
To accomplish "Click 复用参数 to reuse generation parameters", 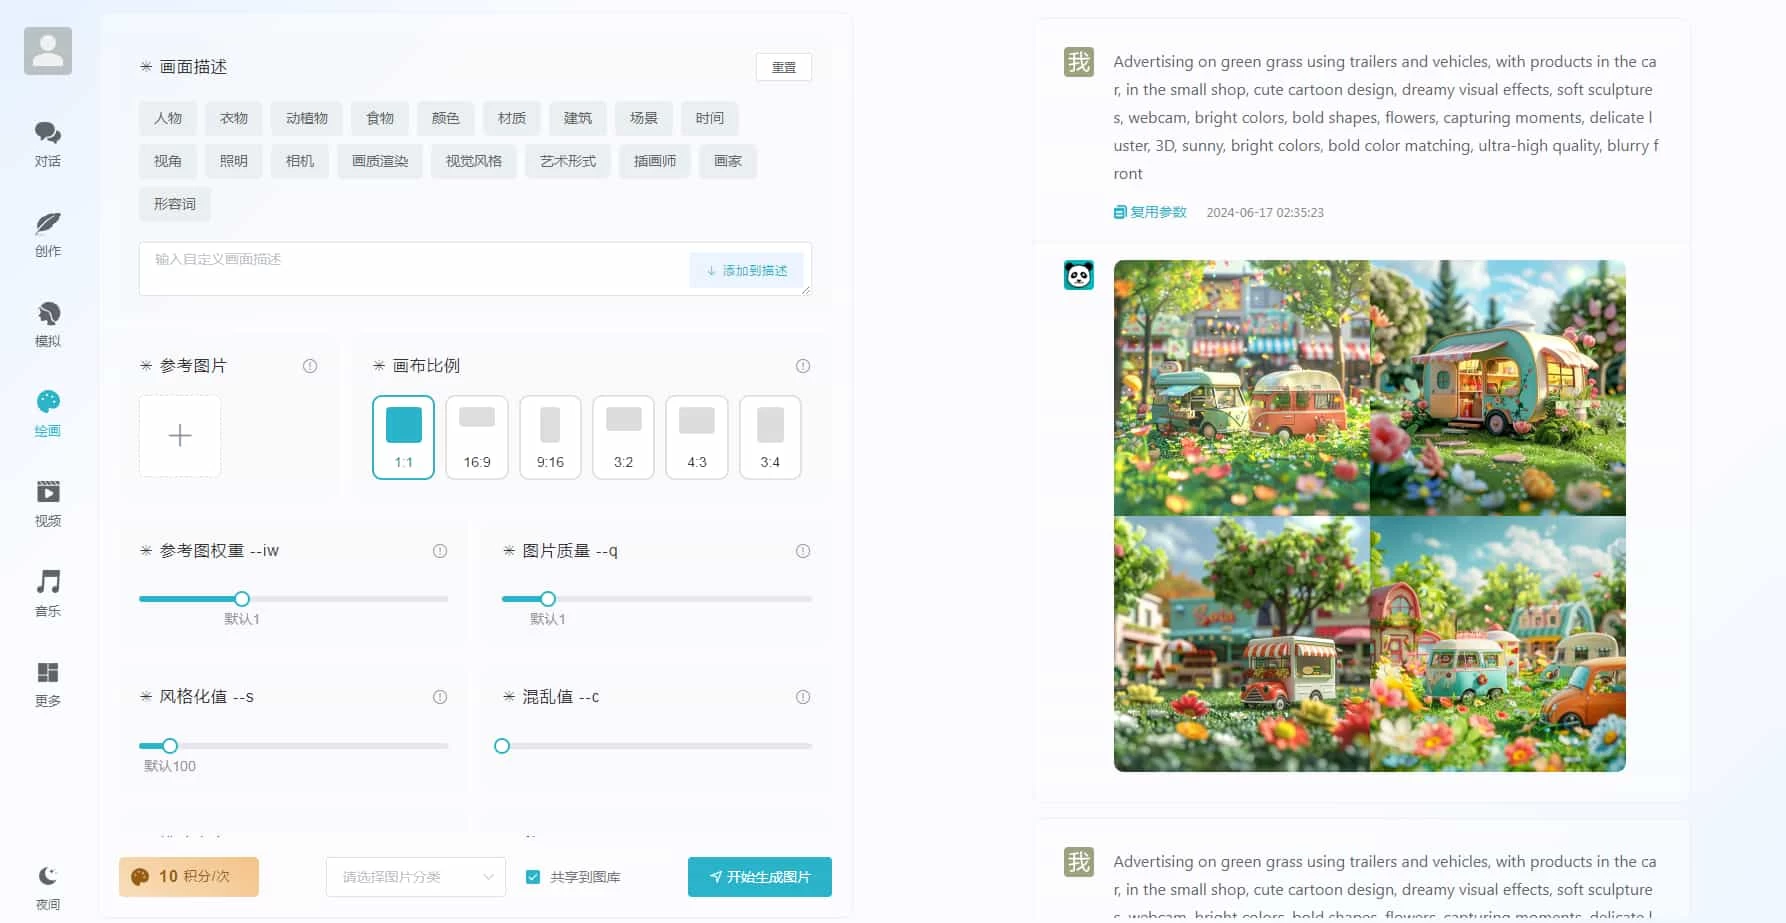I will point(1150,211).
